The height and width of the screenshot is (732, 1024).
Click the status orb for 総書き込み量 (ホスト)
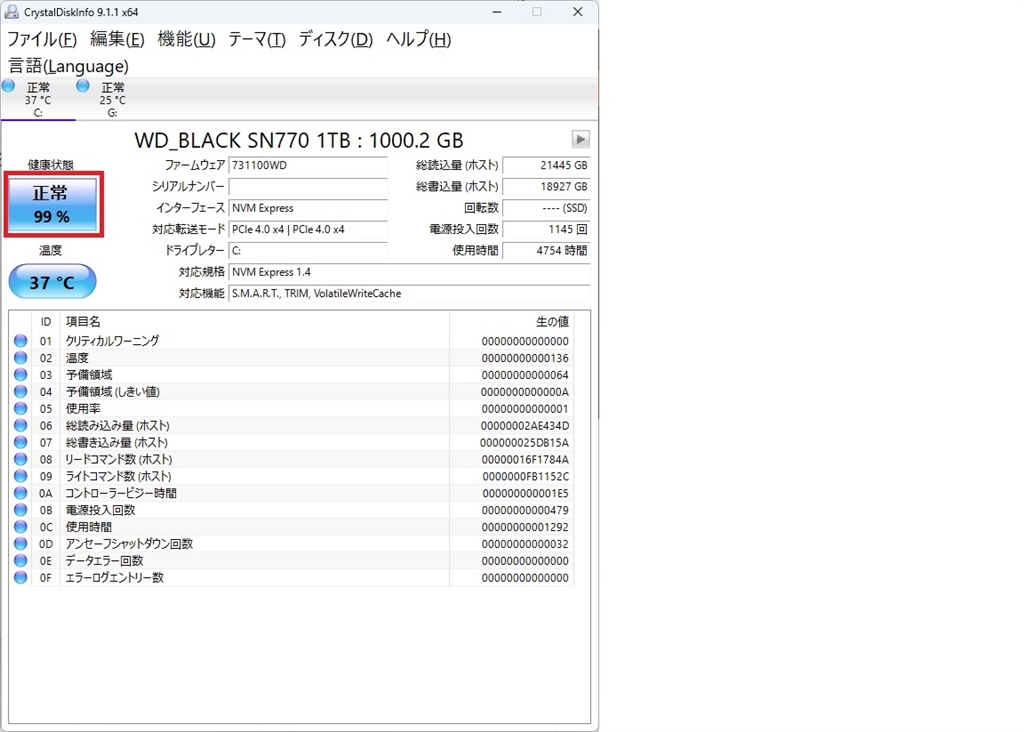[x=21, y=443]
